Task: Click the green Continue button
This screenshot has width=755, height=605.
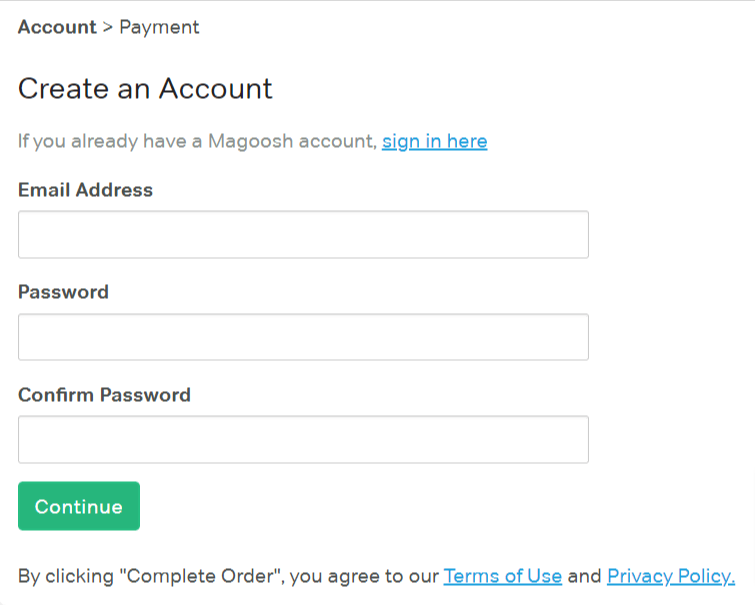Action: pos(79,506)
